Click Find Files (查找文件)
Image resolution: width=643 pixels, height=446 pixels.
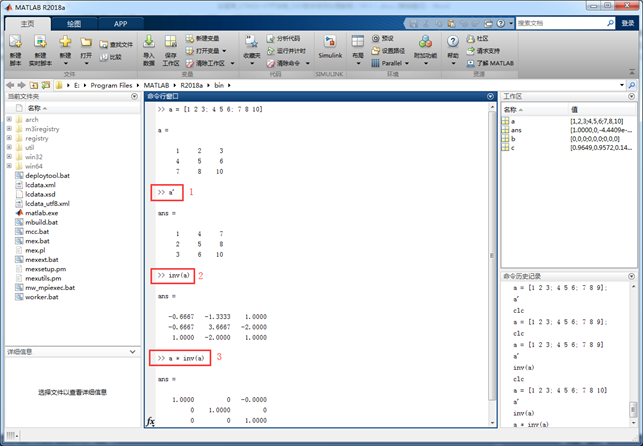[x=116, y=45]
